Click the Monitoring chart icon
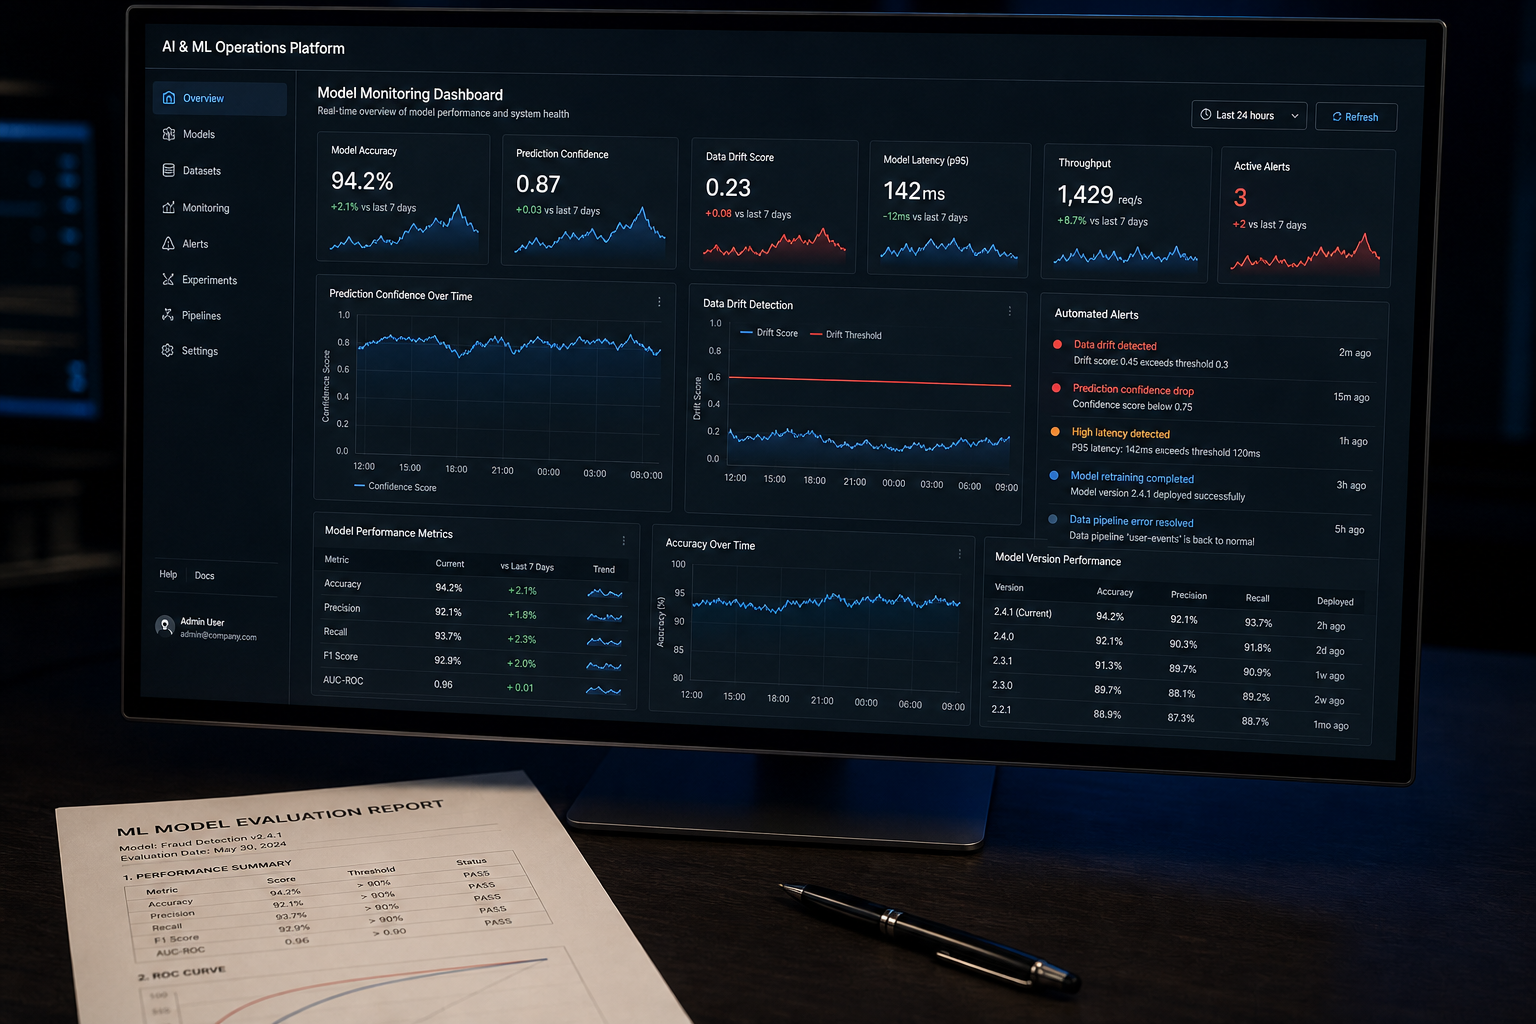Image resolution: width=1536 pixels, height=1024 pixels. [168, 207]
